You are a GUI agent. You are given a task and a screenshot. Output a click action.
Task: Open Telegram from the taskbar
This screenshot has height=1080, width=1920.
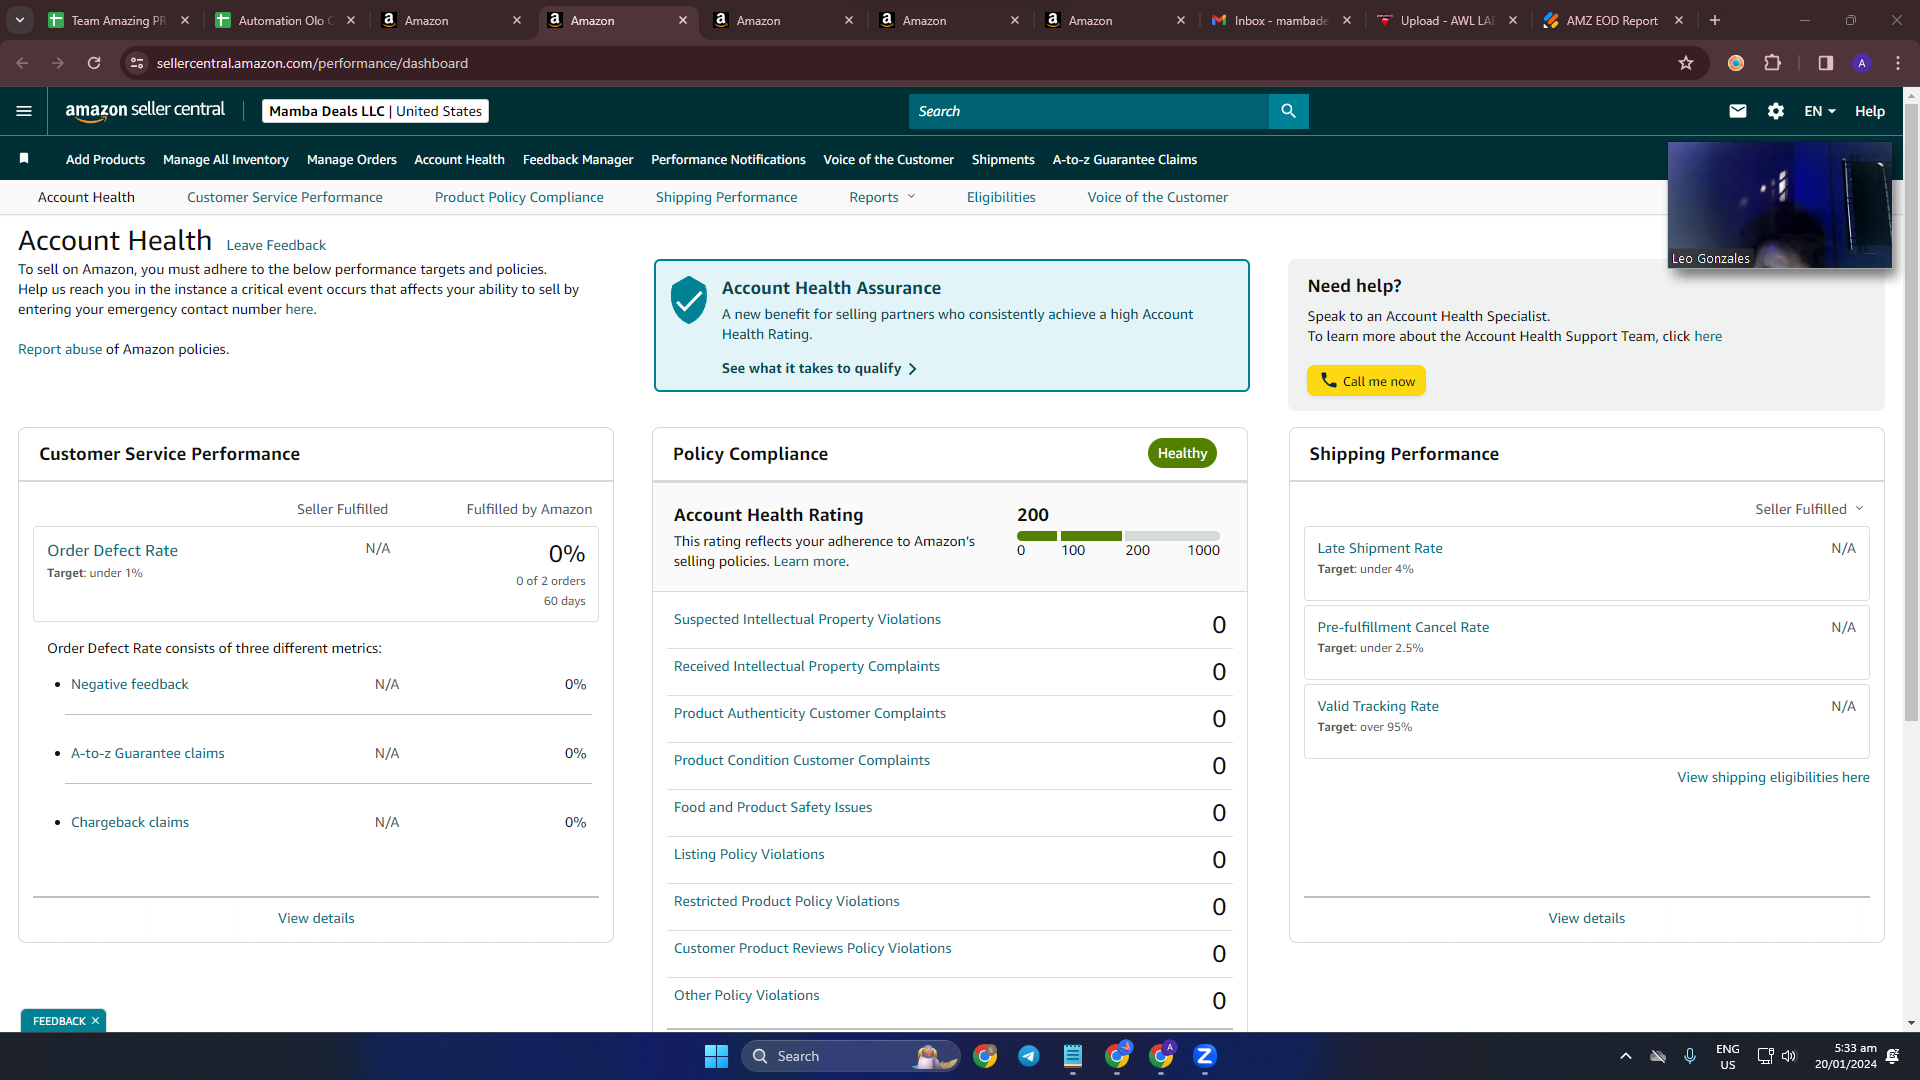[1029, 1056]
